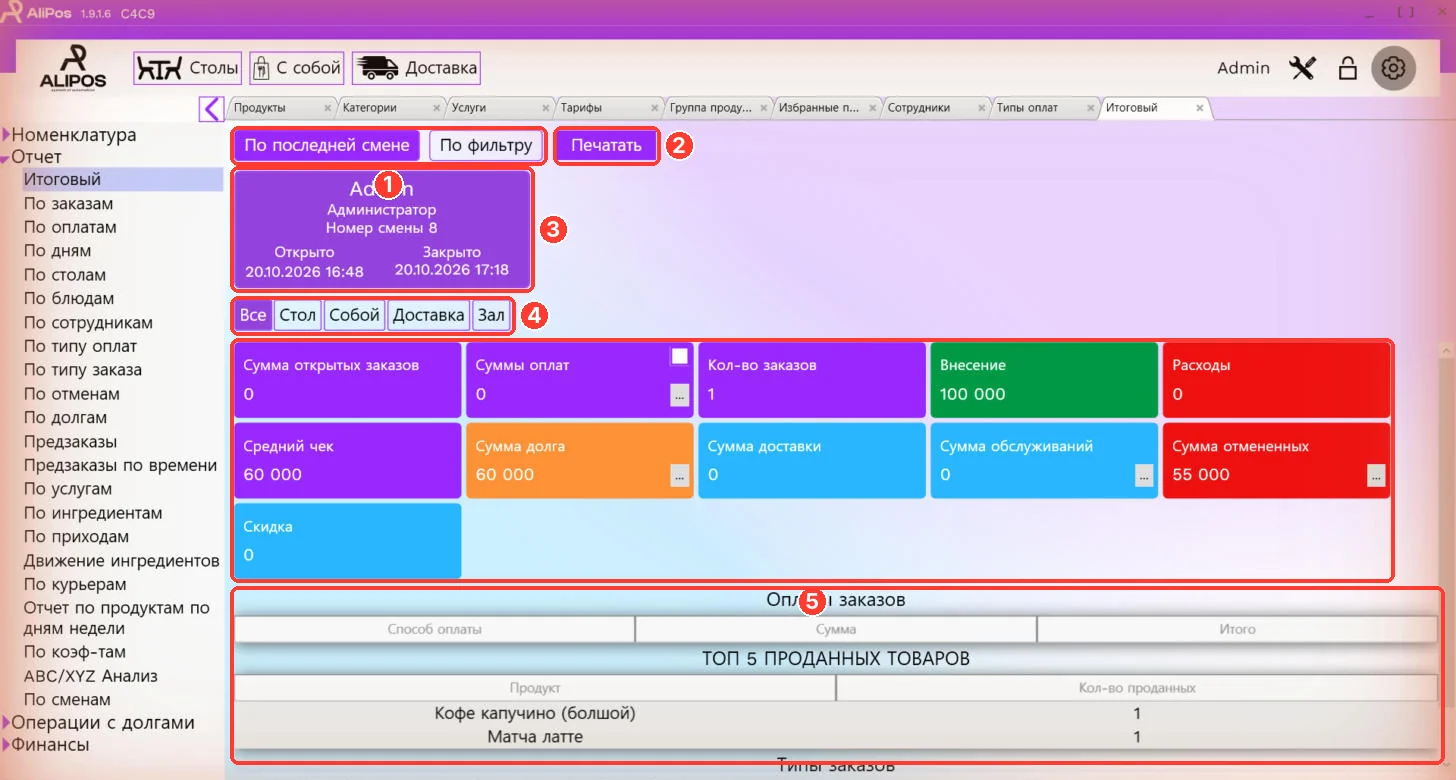Filter orders by Все
The height and width of the screenshot is (780, 1456).
pos(253,315)
